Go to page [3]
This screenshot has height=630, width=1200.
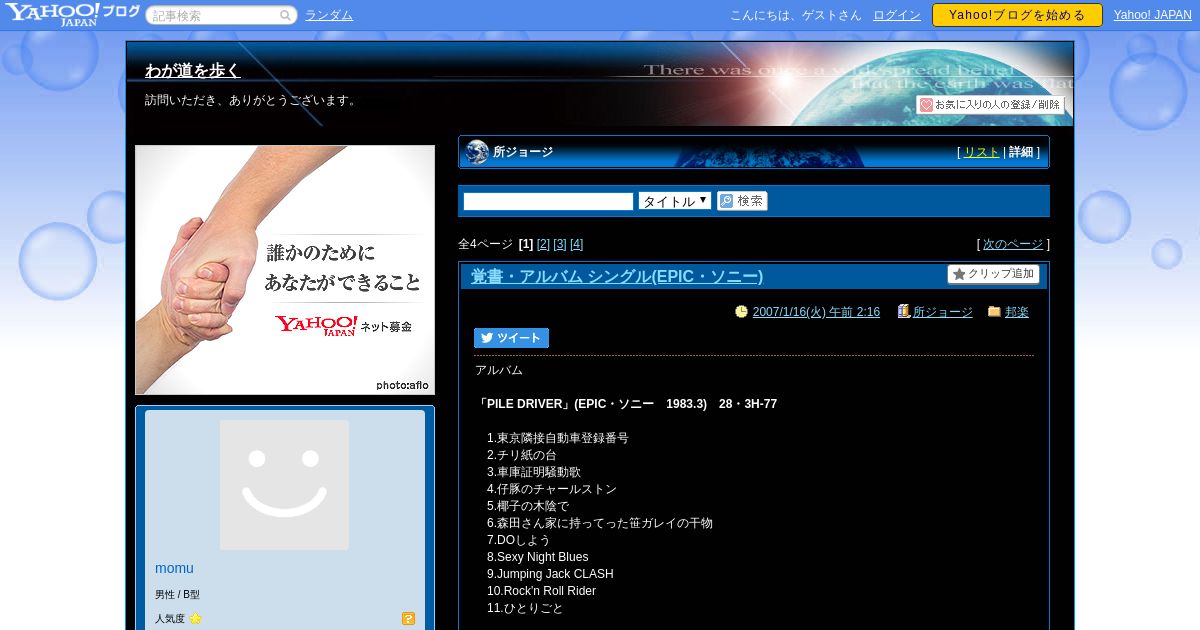(x=560, y=244)
